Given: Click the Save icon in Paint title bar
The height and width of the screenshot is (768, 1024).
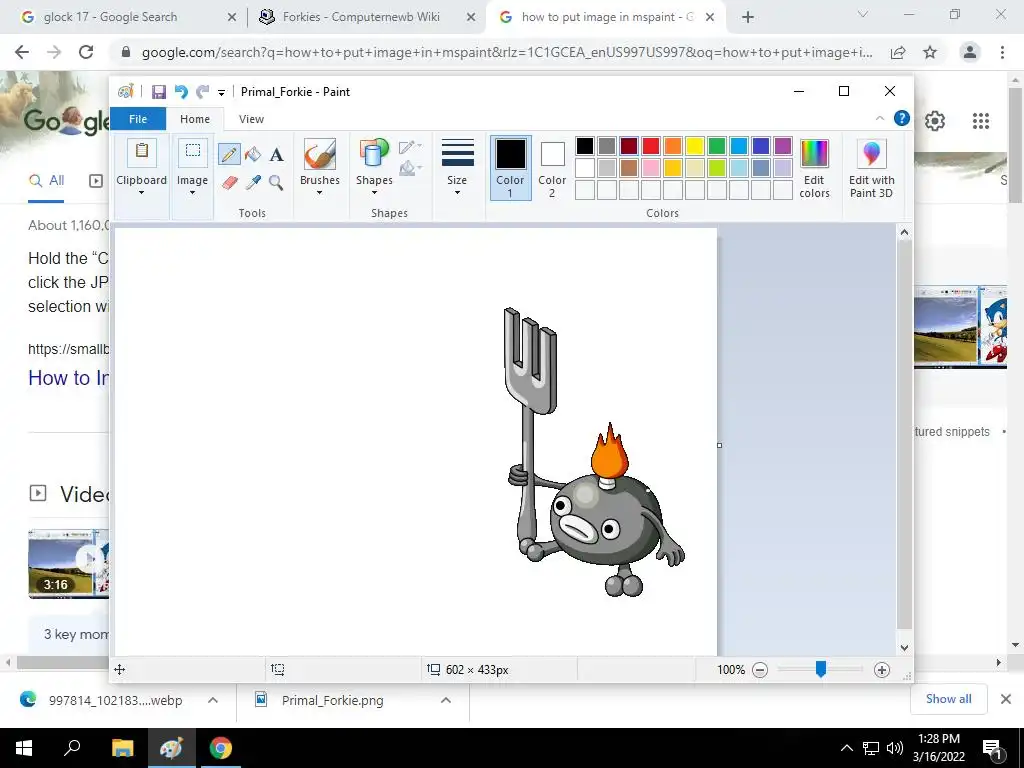Looking at the screenshot, I should pos(159,92).
